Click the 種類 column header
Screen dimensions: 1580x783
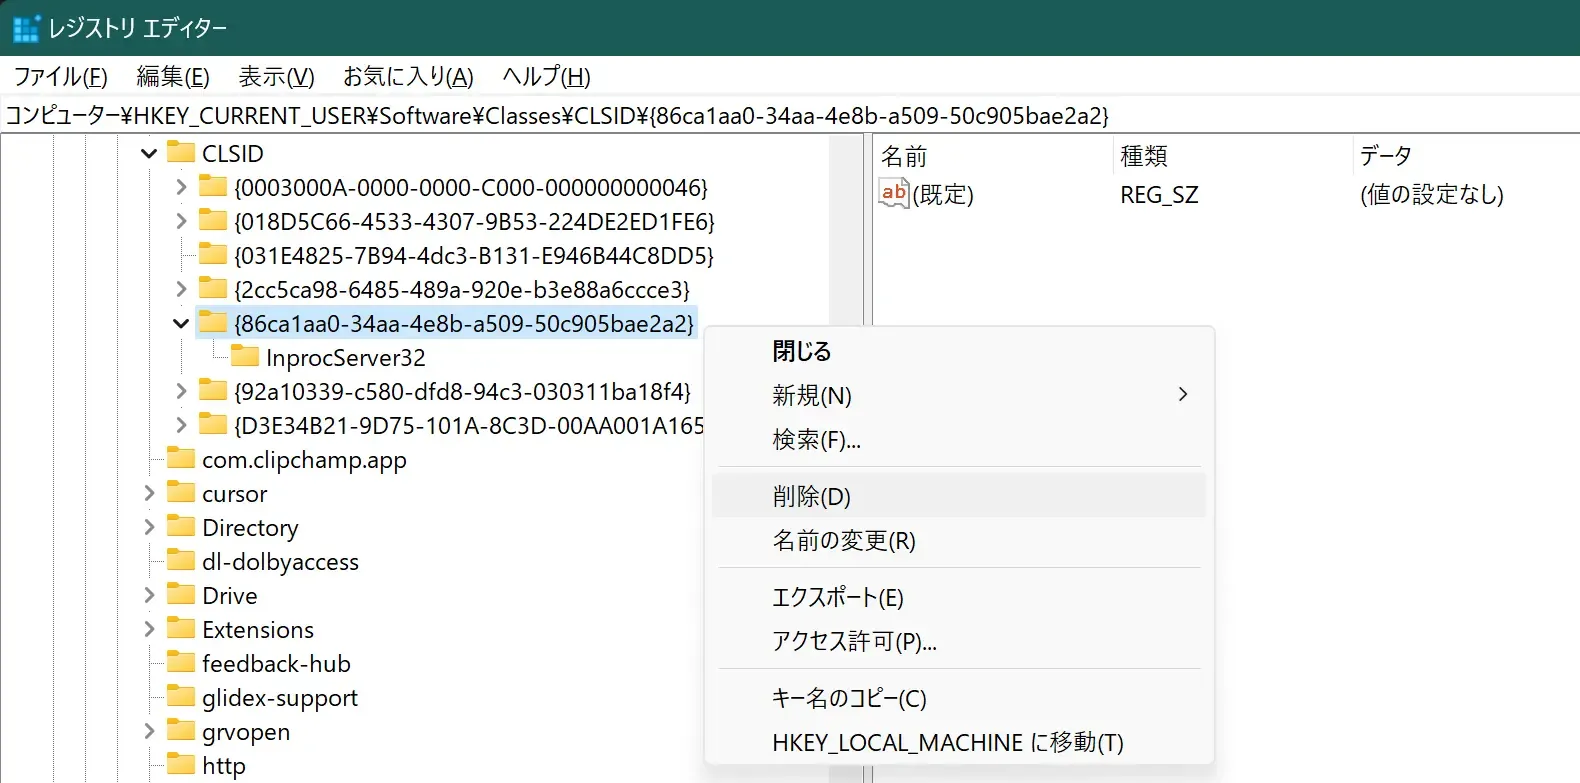(1232, 156)
